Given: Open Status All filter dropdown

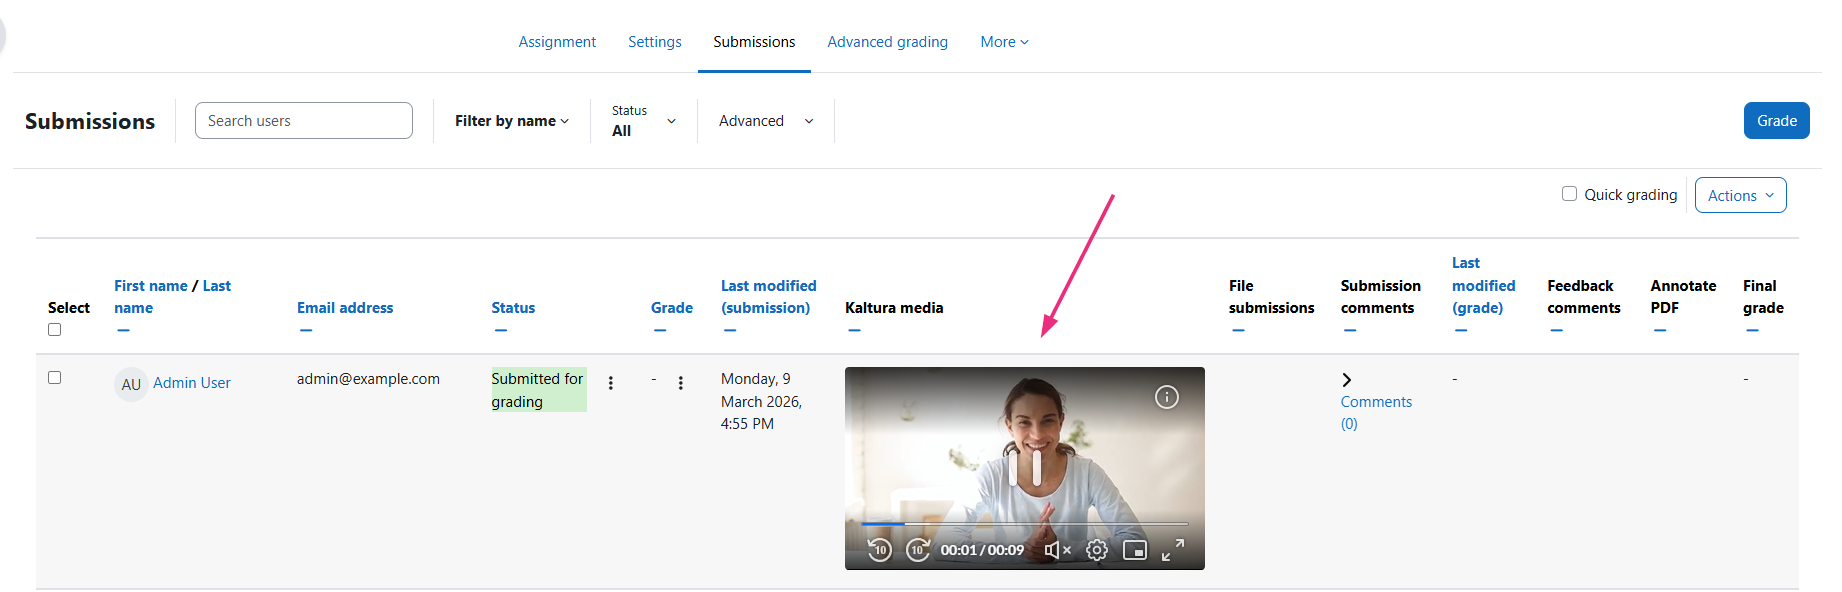Looking at the screenshot, I should [644, 121].
